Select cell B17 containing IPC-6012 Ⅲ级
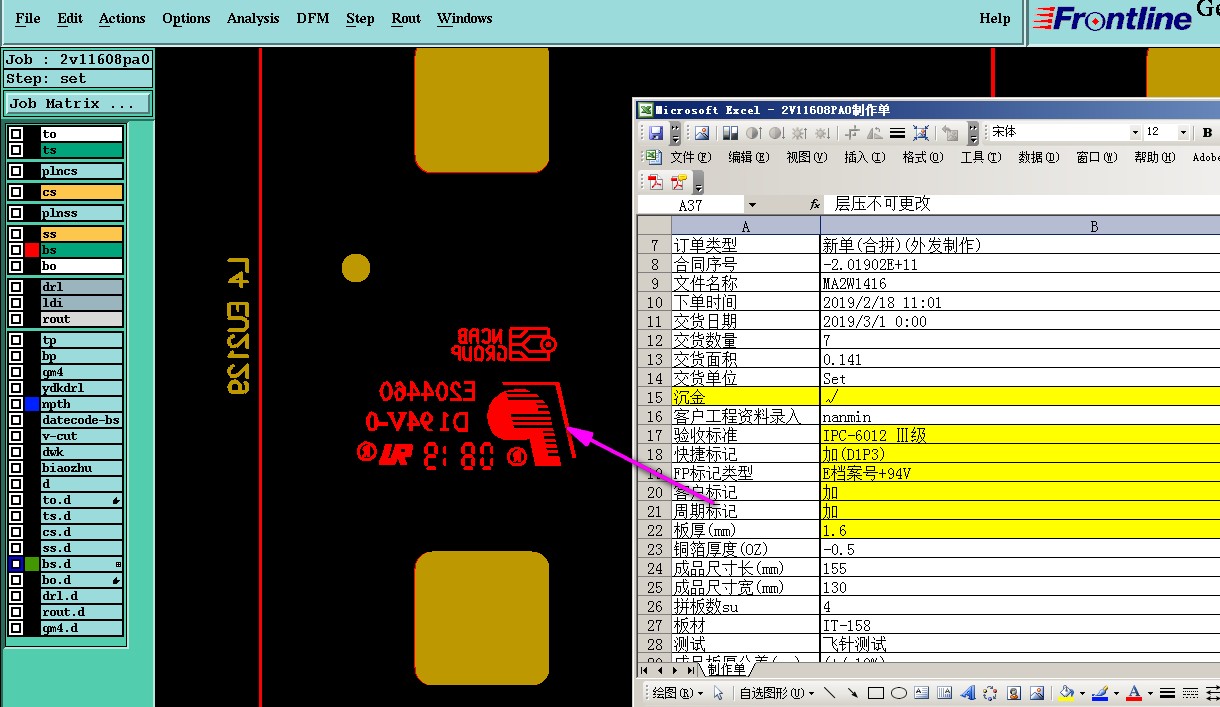The image size is (1220, 707). pyautogui.click(x=1020, y=435)
